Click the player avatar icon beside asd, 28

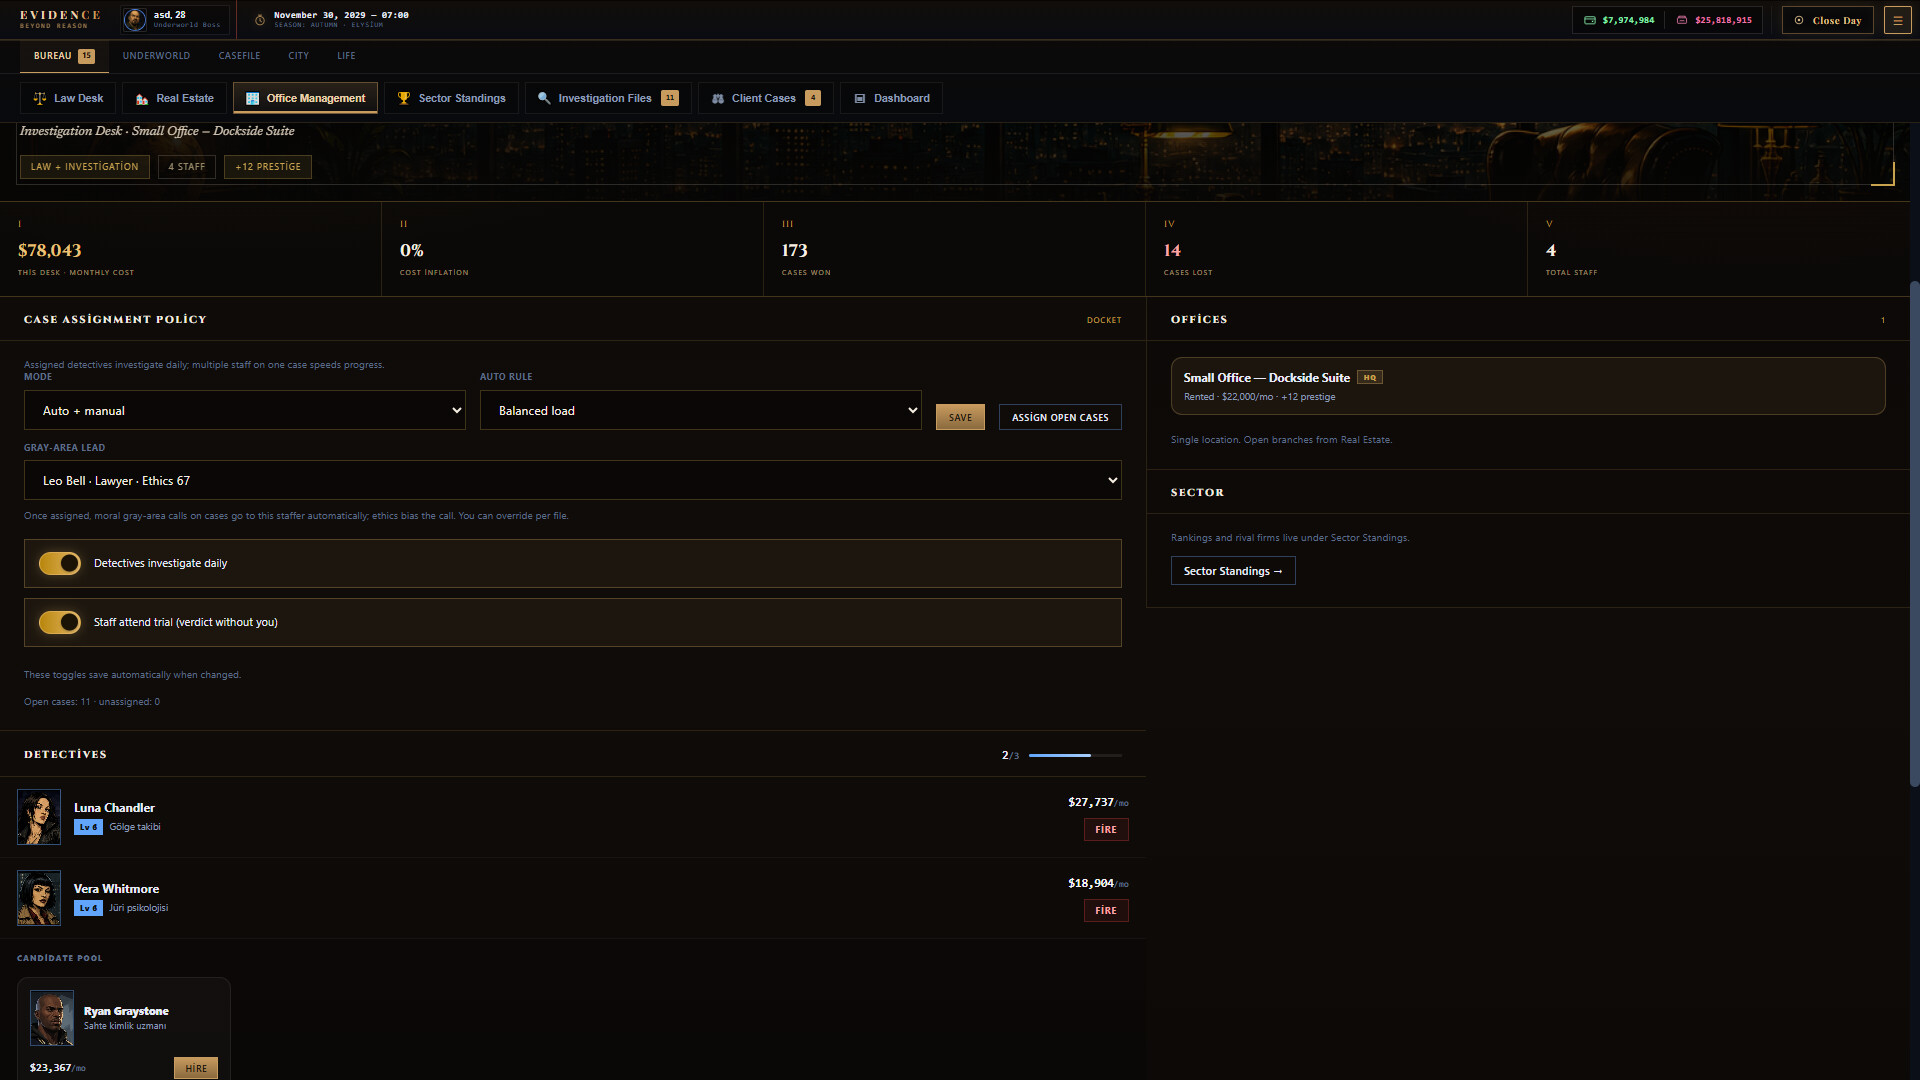point(135,19)
